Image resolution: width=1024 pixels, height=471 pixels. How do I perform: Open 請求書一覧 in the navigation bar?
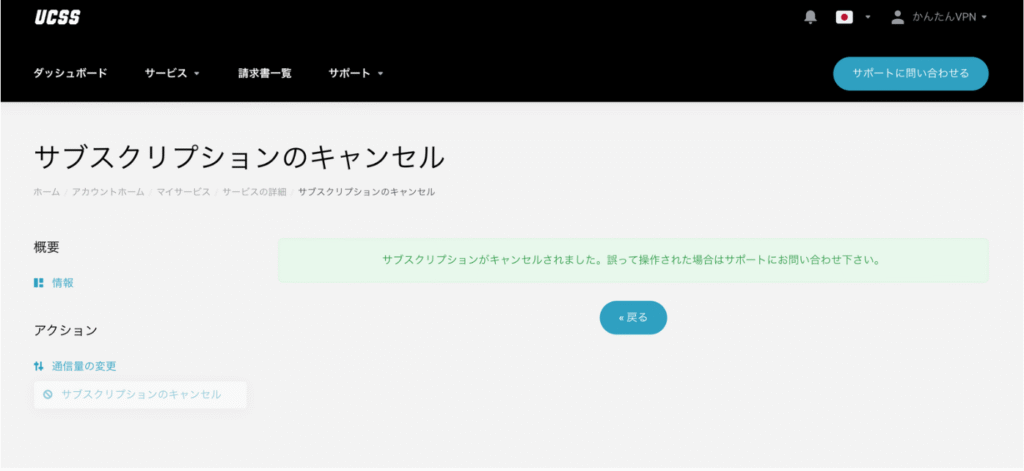pos(265,73)
